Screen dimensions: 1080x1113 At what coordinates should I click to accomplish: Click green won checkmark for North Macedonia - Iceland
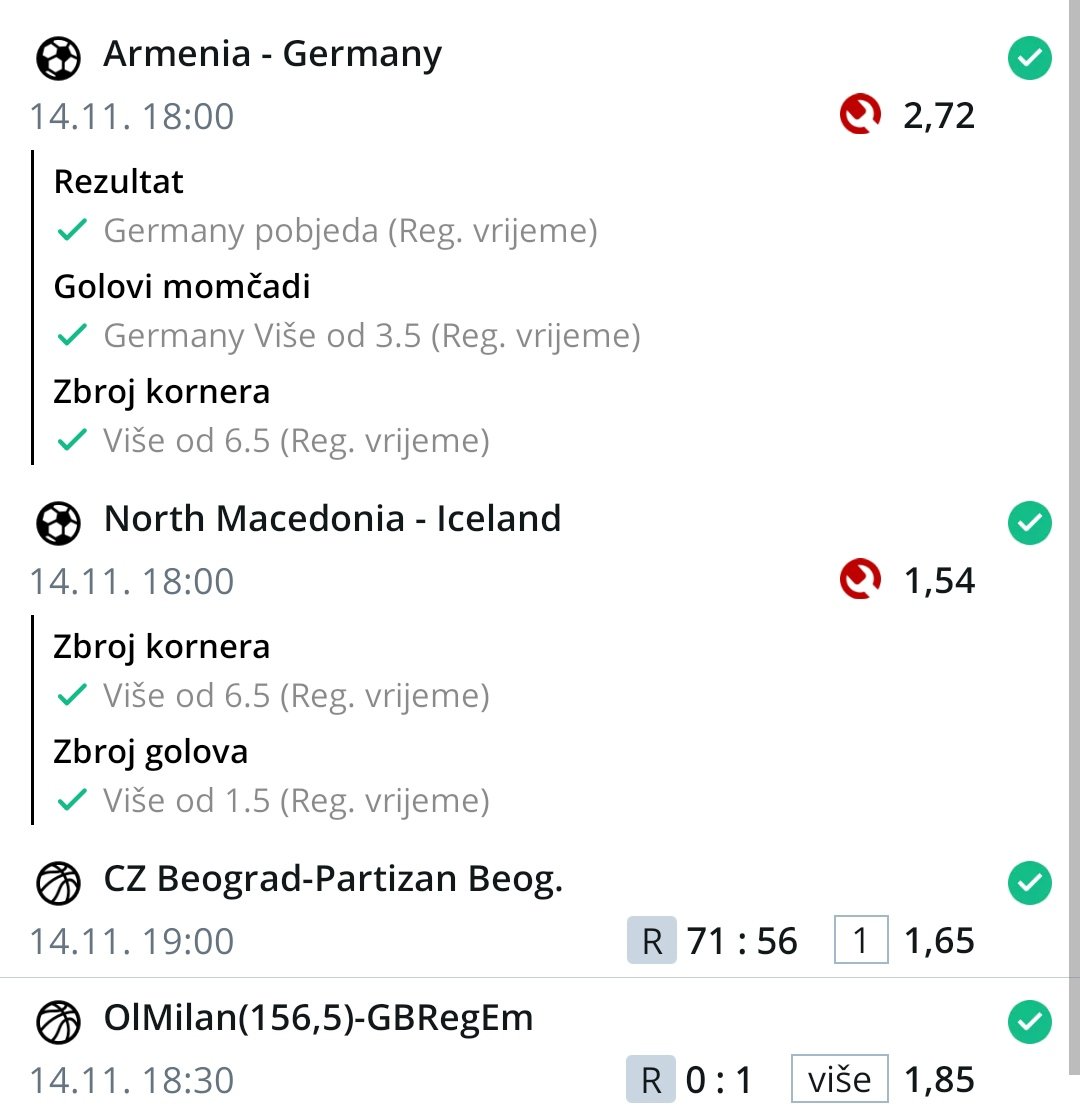click(1029, 523)
